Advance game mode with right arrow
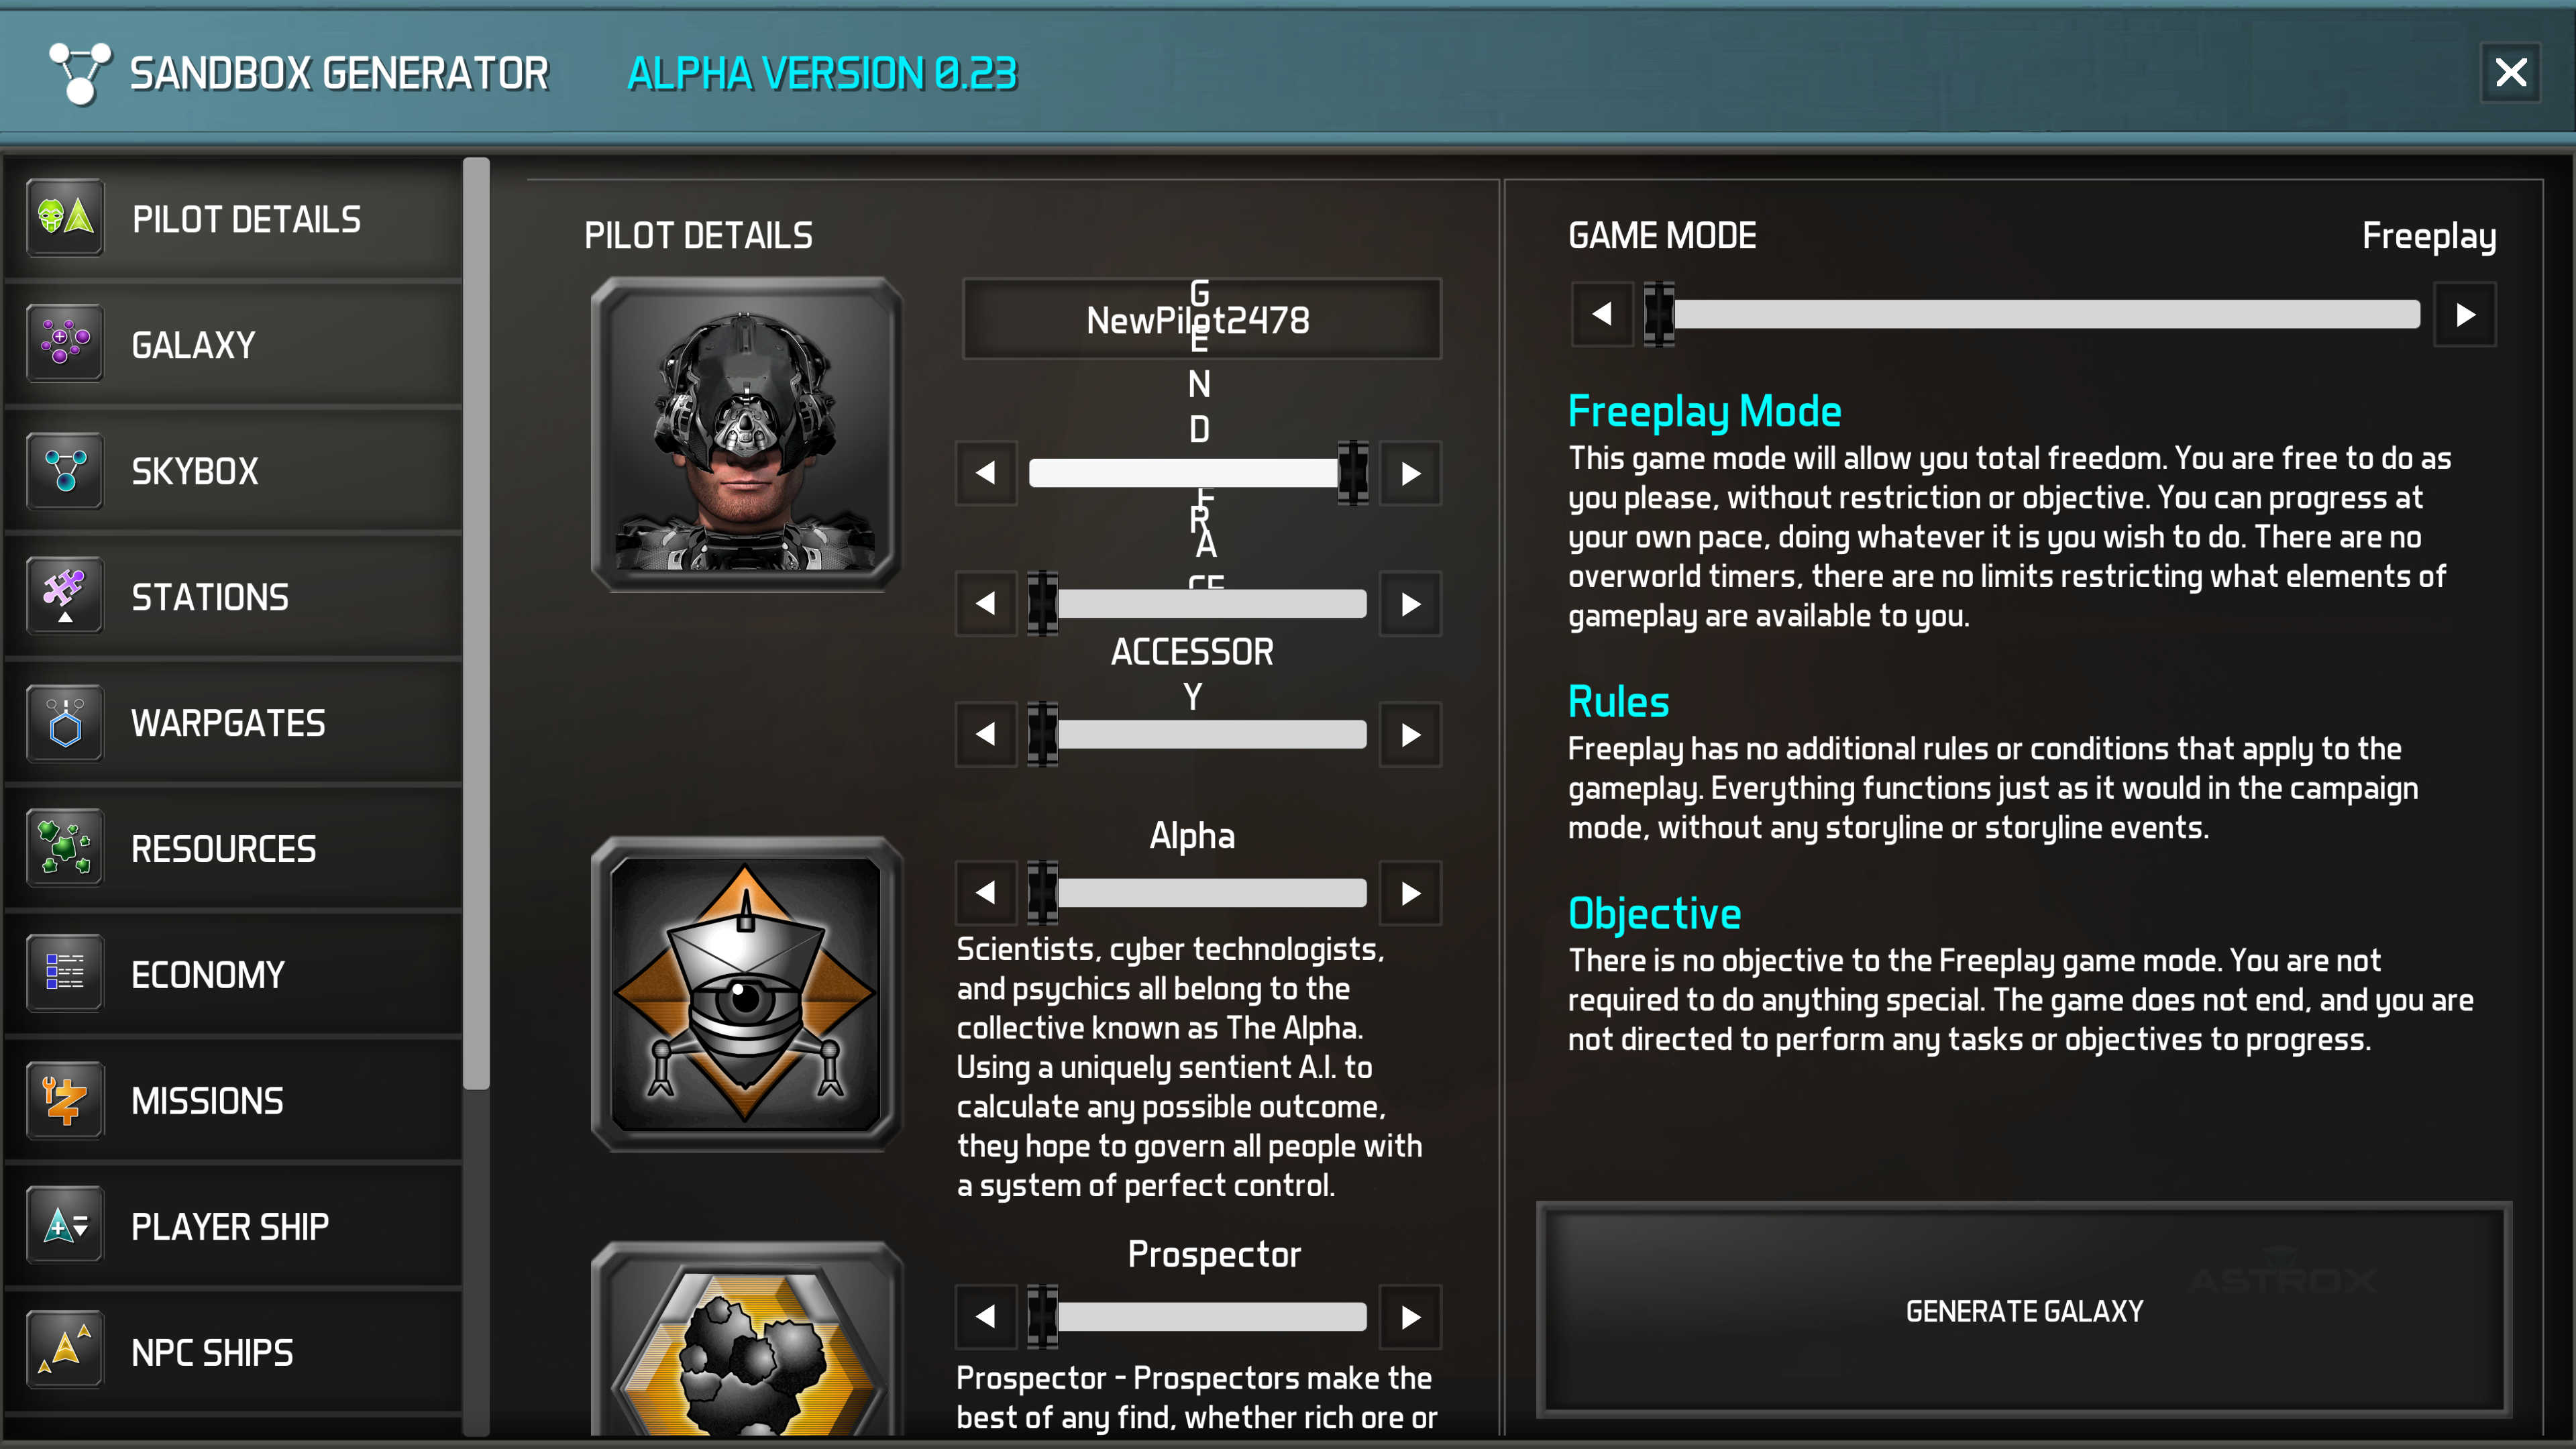Image resolution: width=2576 pixels, height=1449 pixels. [2465, 315]
